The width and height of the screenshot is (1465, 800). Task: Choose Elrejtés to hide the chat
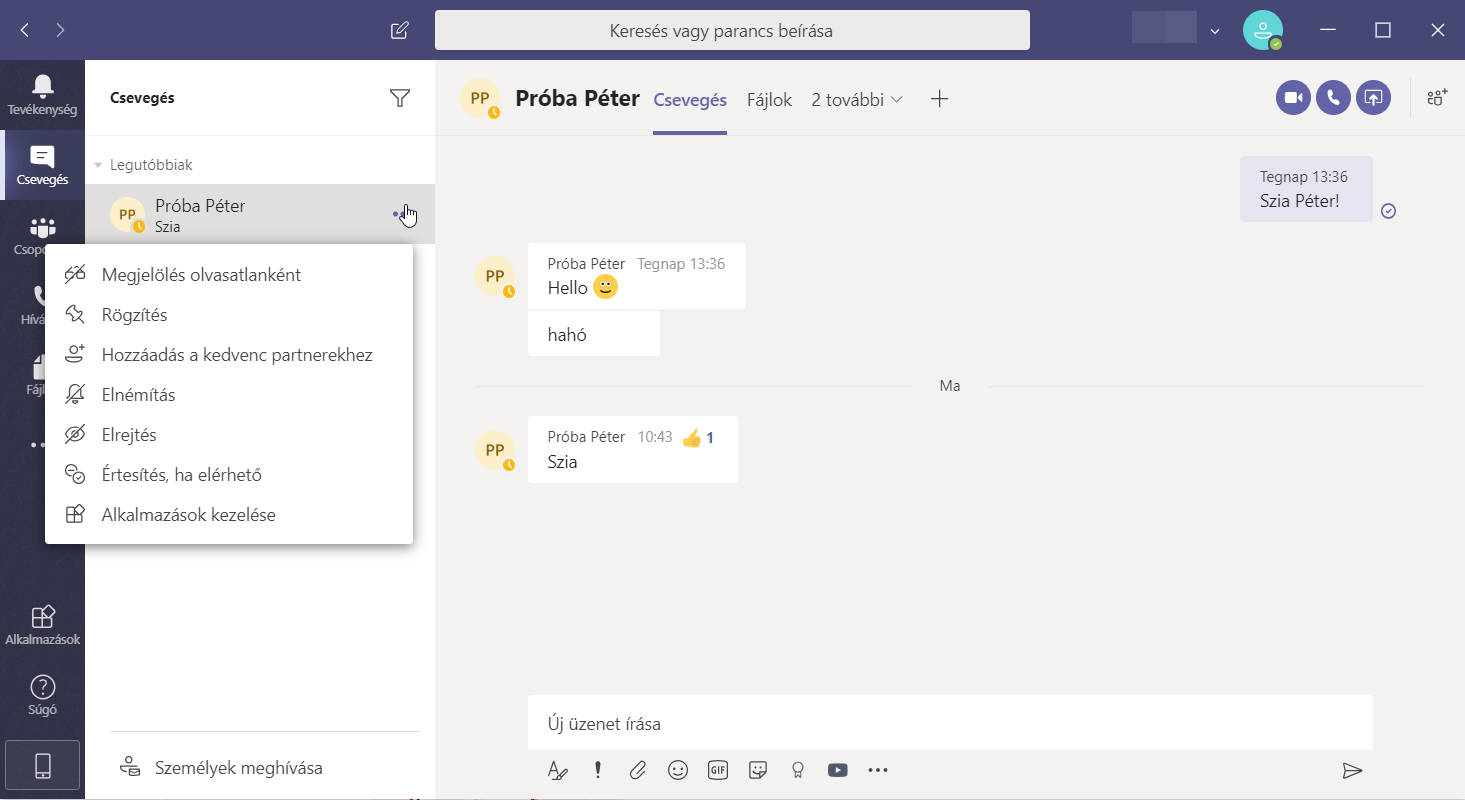click(x=129, y=435)
